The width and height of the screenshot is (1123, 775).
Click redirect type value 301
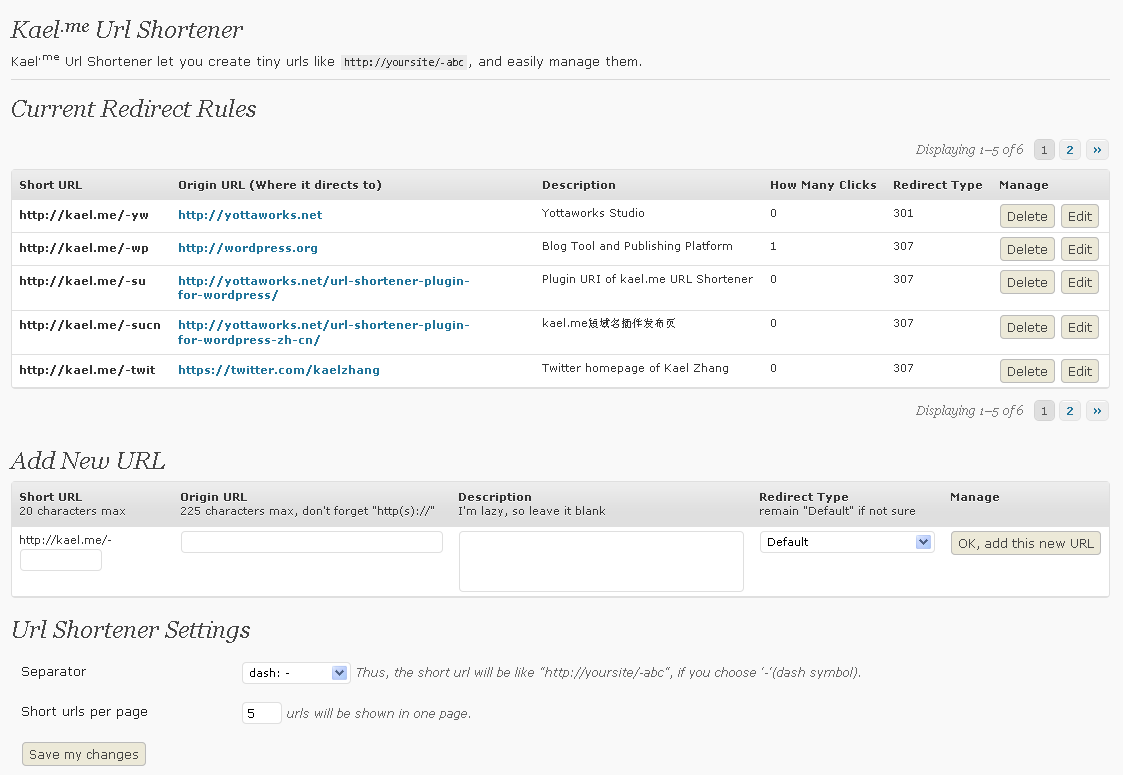tap(903, 213)
